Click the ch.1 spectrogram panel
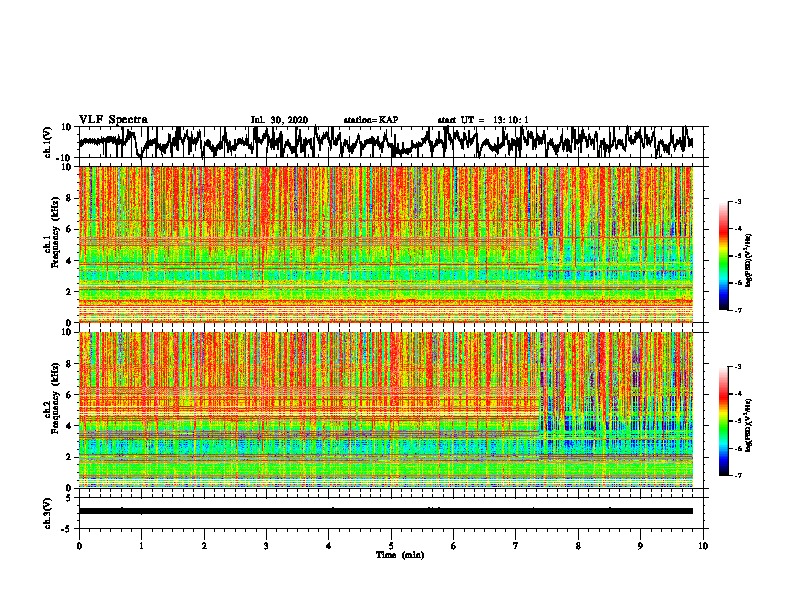 (386, 244)
